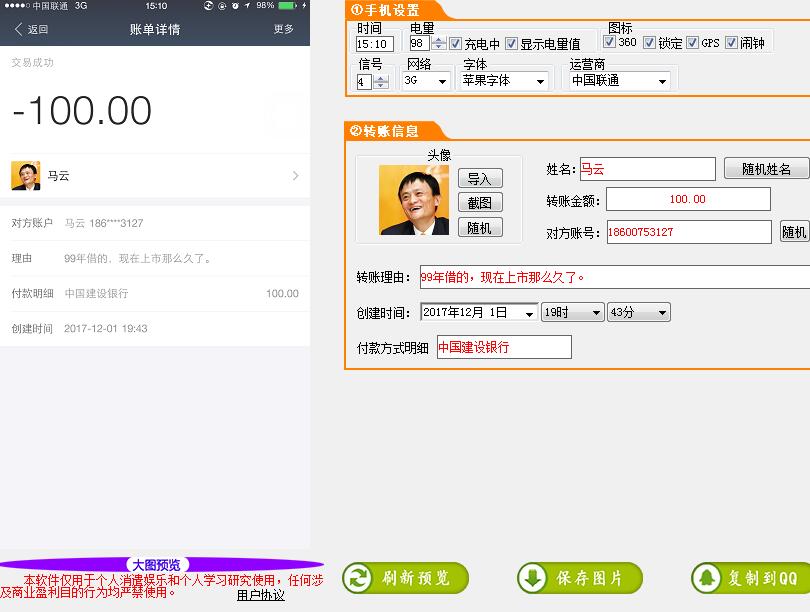
Task: Click the 随机姓名 button
Action: click(767, 169)
